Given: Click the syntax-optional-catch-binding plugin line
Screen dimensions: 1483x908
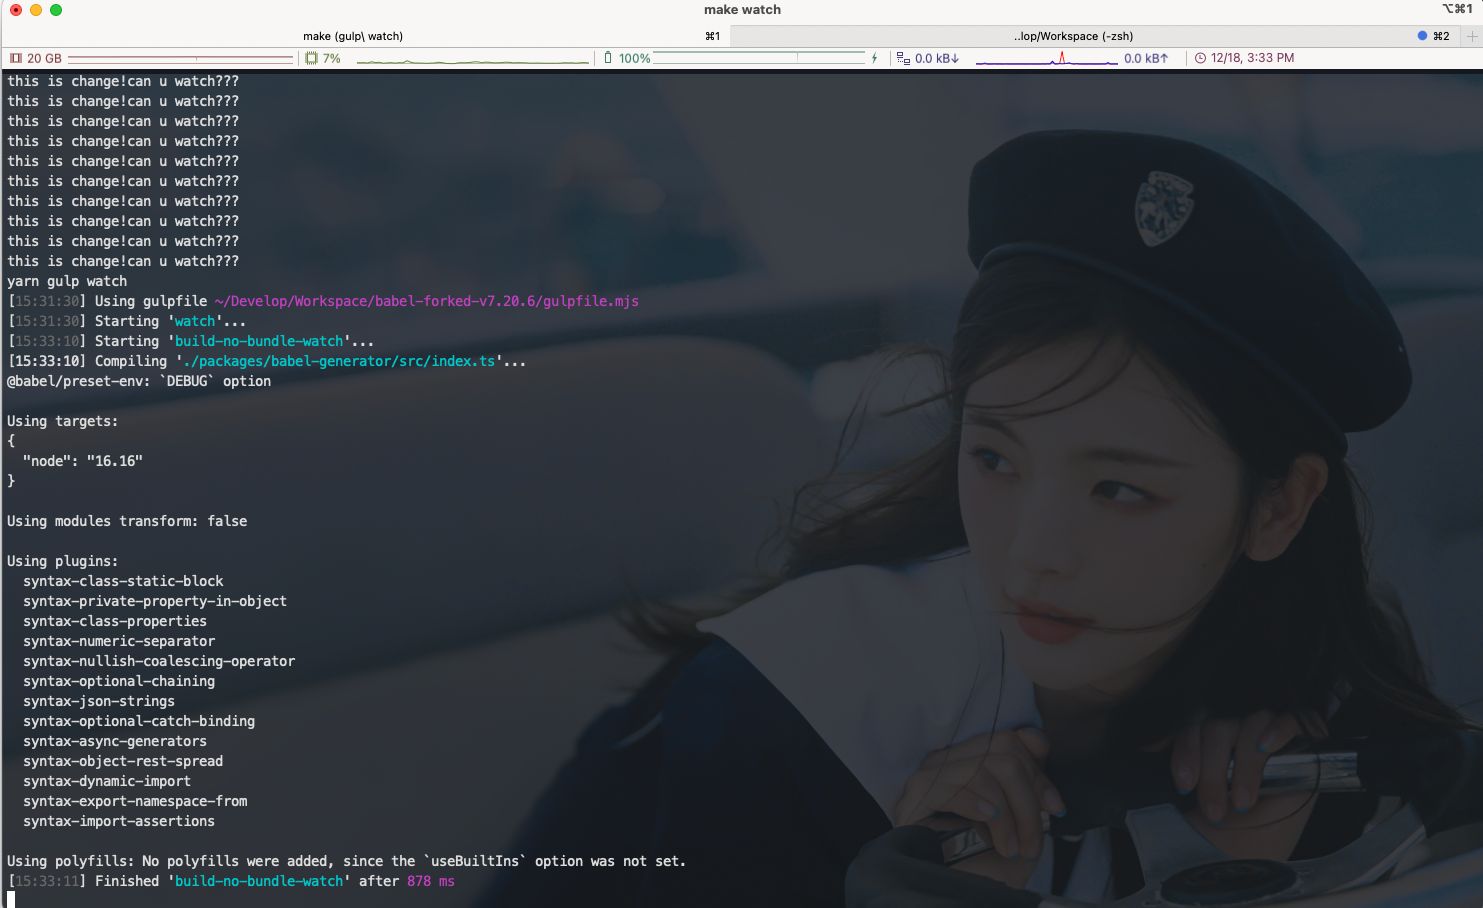Looking at the screenshot, I should [139, 721].
